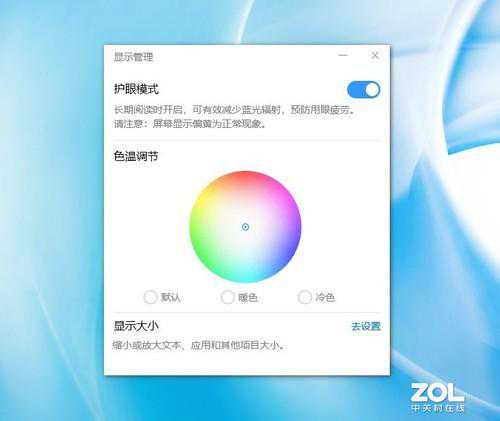The width and height of the screenshot is (500, 421).
Task: Click the 显示管理 window title
Action: coord(133,57)
